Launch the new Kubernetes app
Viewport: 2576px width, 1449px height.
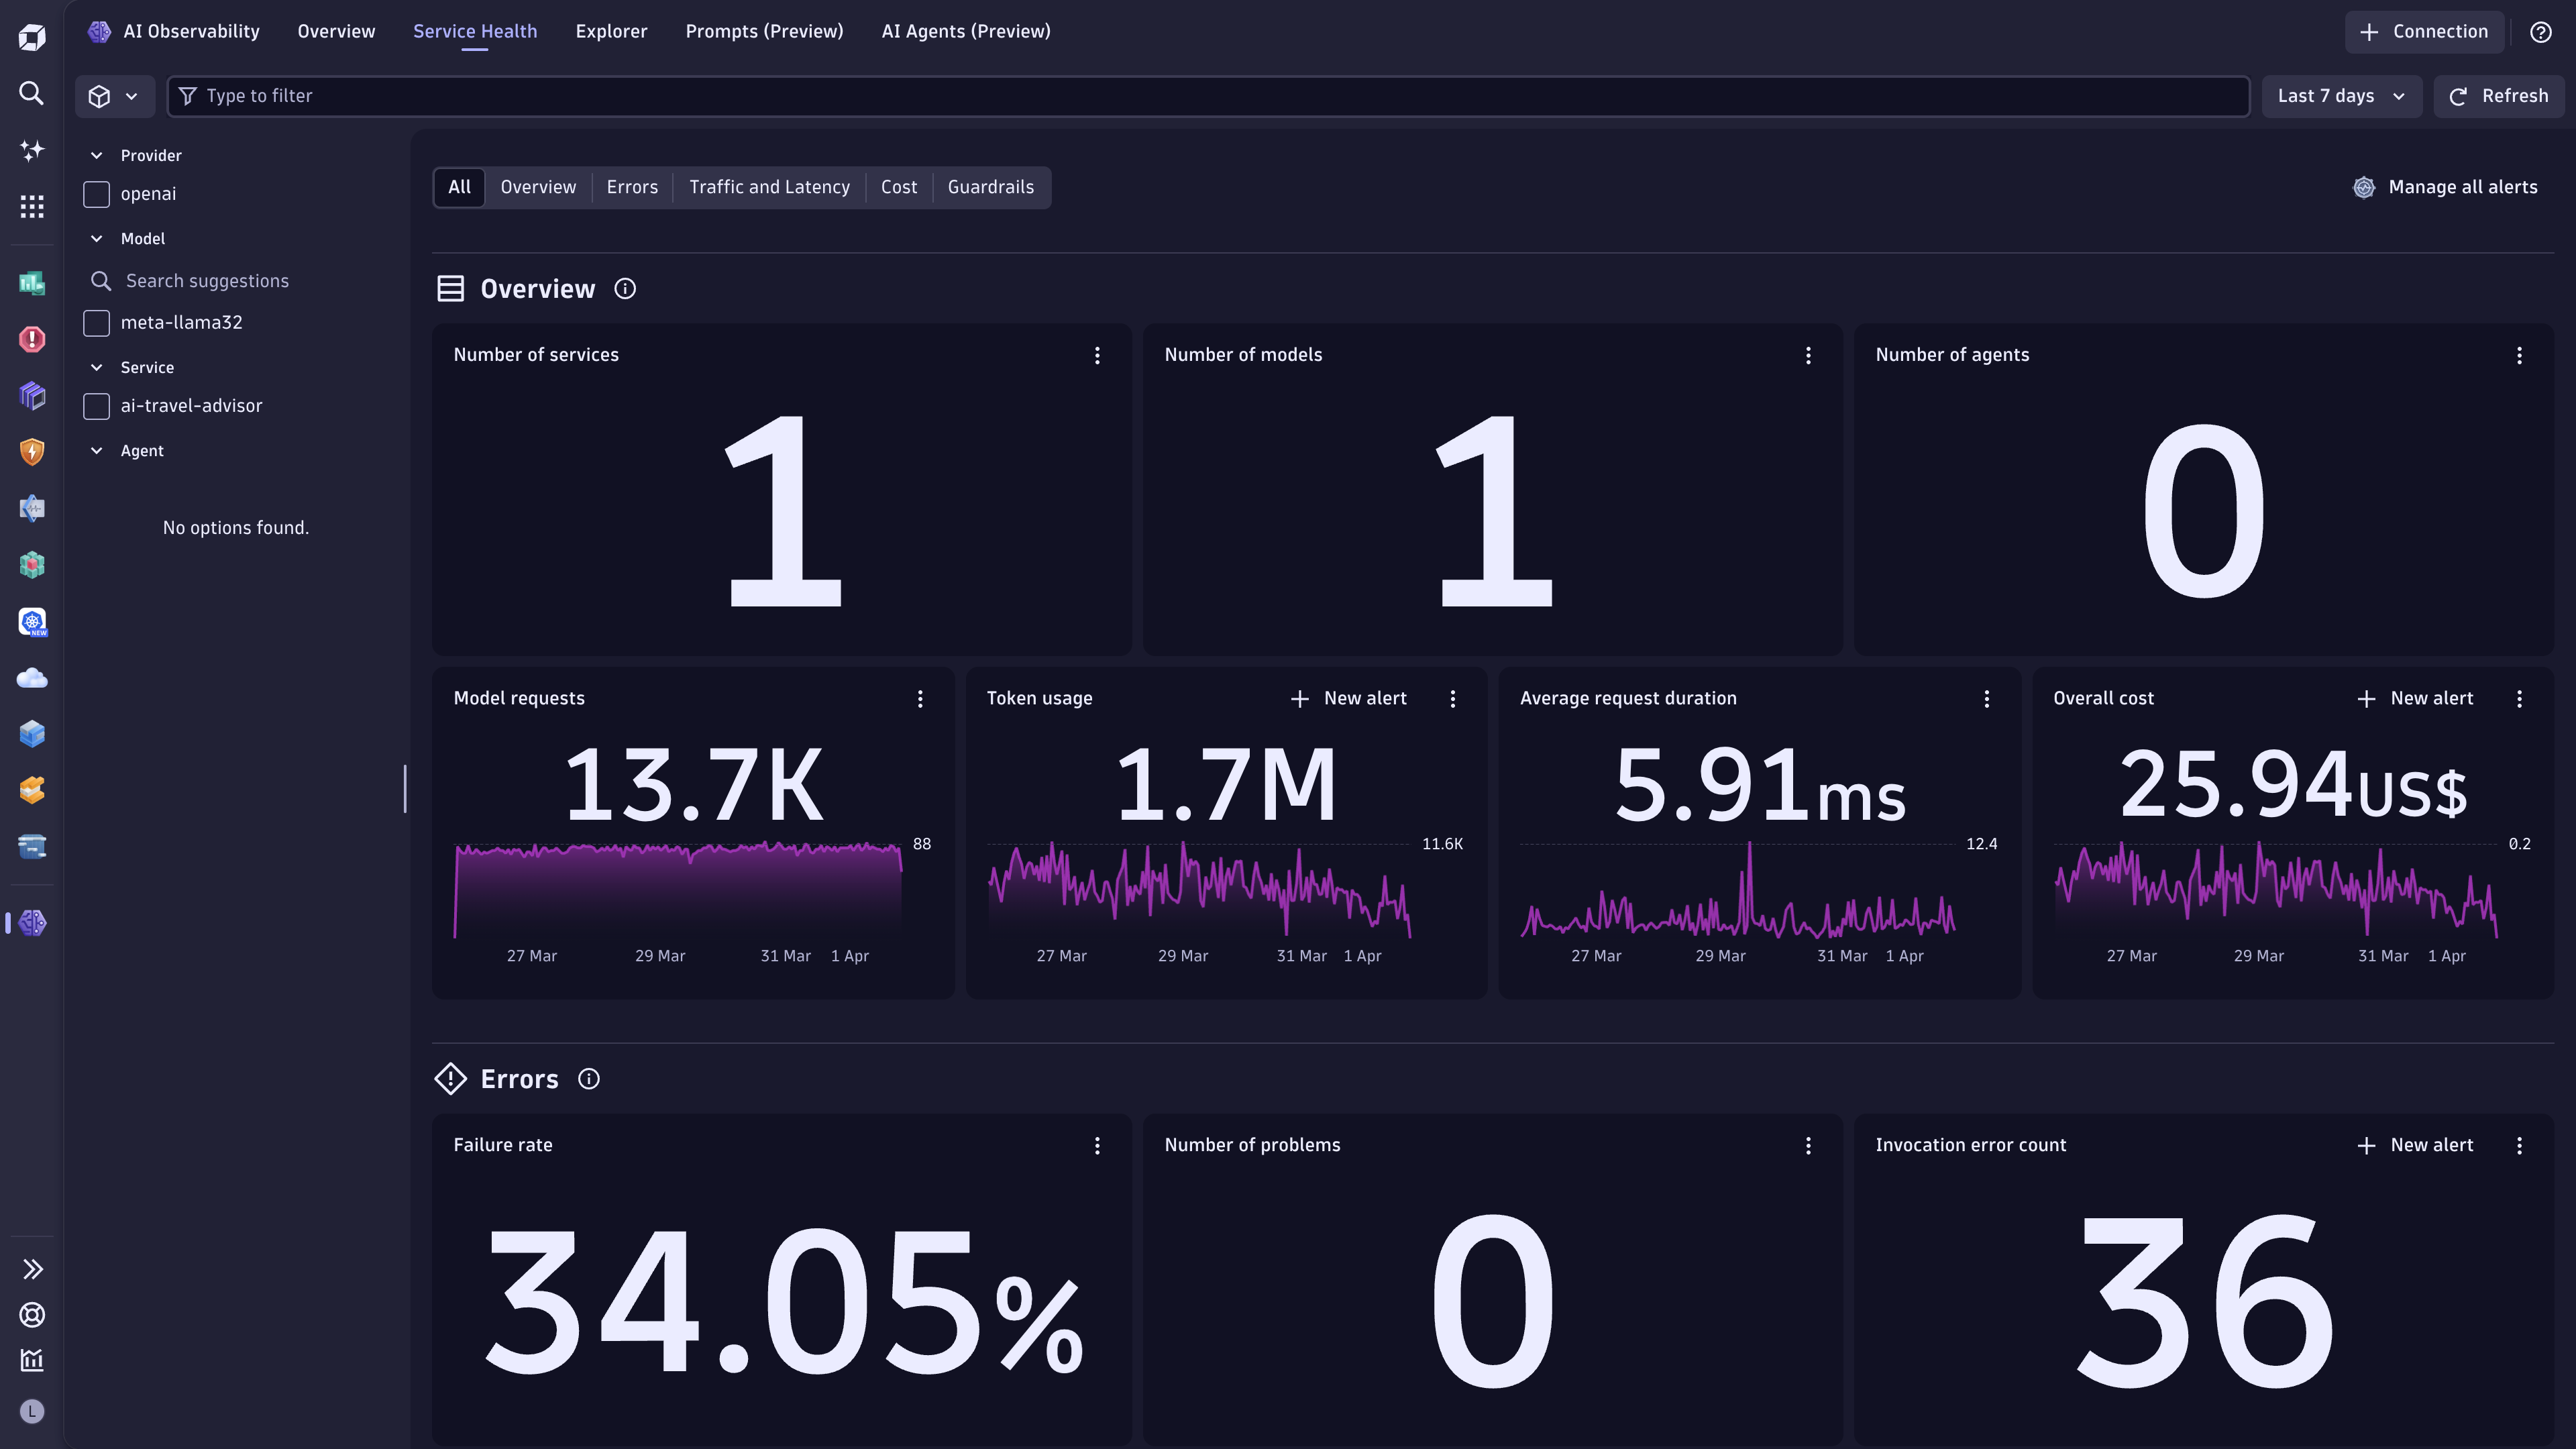pyautogui.click(x=31, y=622)
